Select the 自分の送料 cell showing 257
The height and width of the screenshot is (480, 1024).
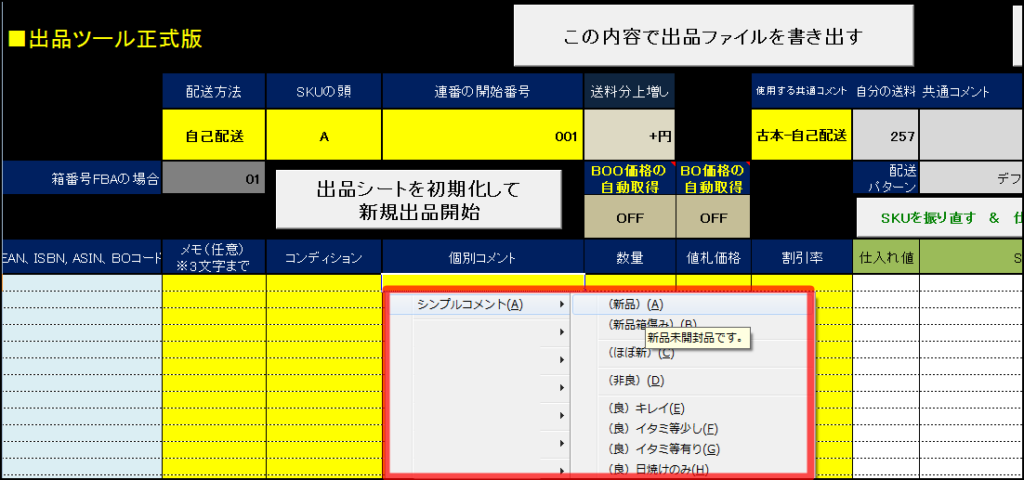click(x=885, y=135)
